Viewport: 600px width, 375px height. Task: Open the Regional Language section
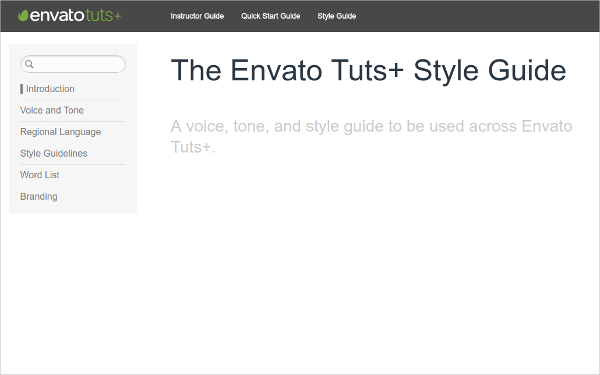[x=60, y=132]
